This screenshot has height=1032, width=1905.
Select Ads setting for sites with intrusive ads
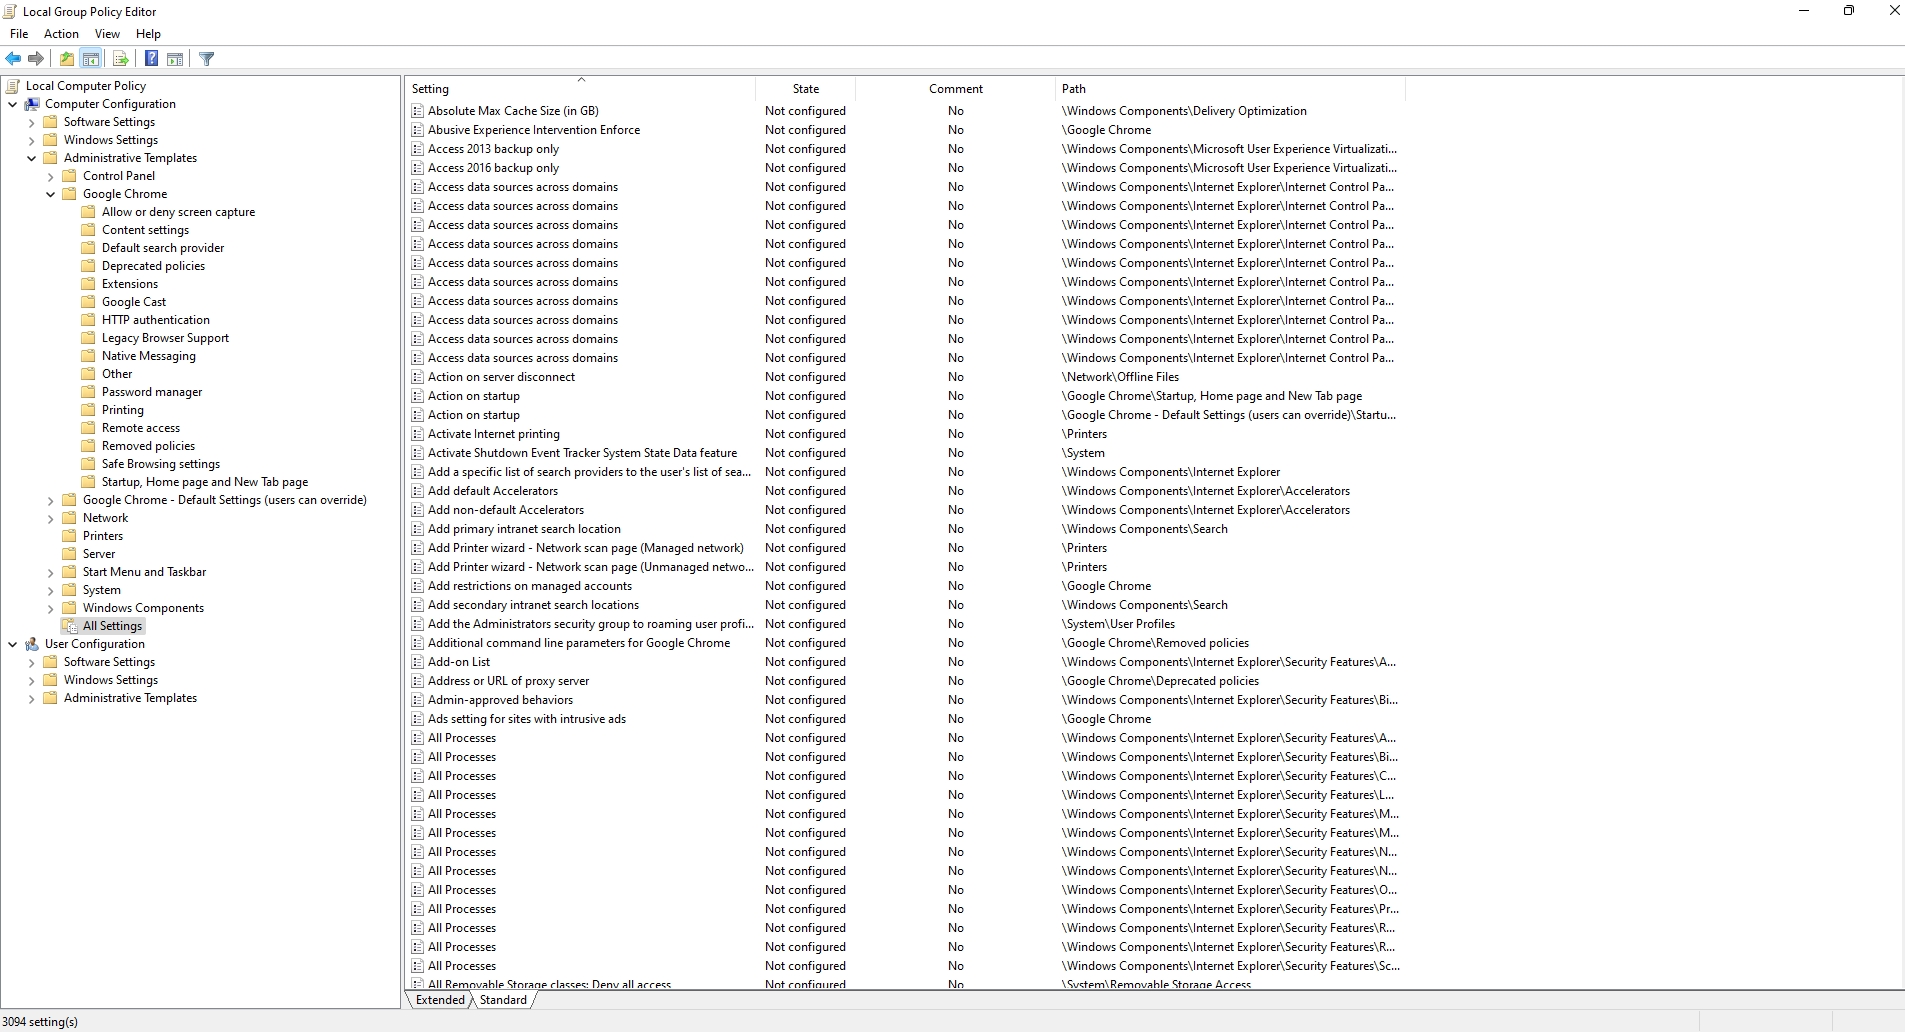(x=527, y=719)
